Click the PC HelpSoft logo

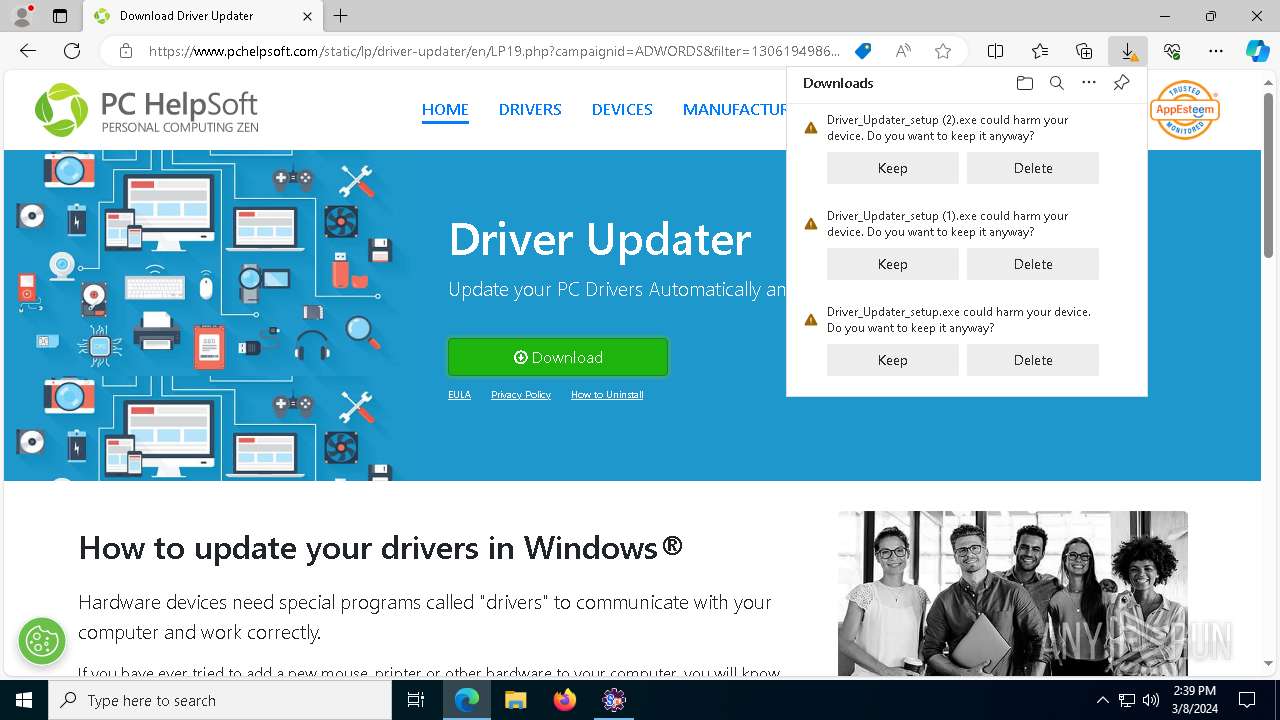point(147,109)
